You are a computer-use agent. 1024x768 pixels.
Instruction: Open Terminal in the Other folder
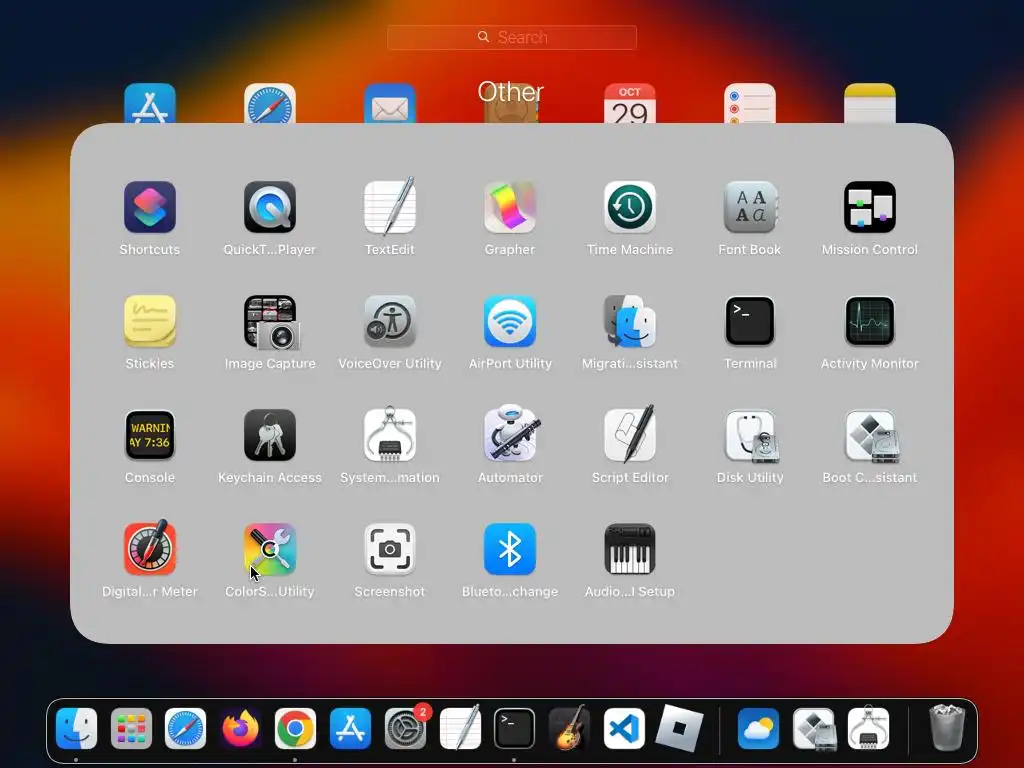750,321
